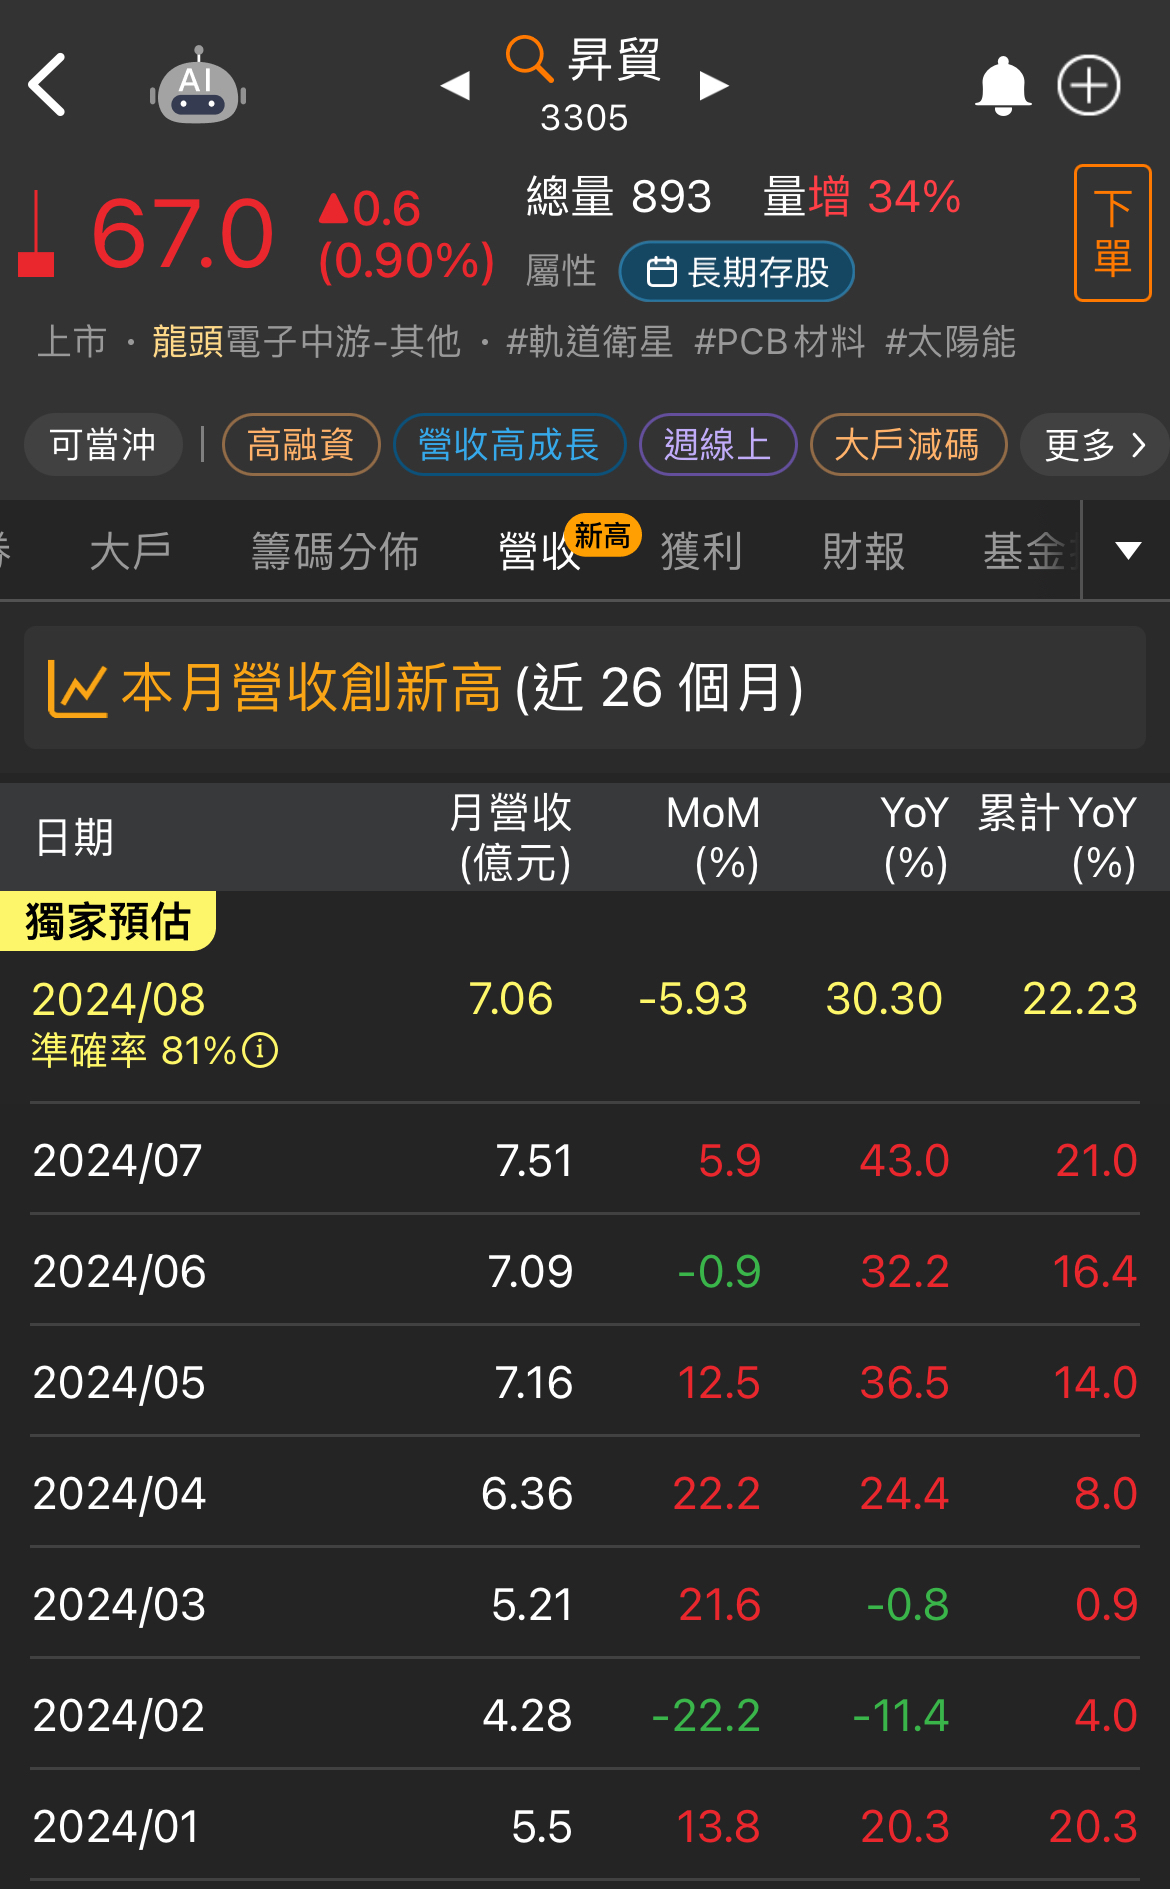Tap the 高融資 tag chip
This screenshot has height=1889, width=1170.
(301, 445)
